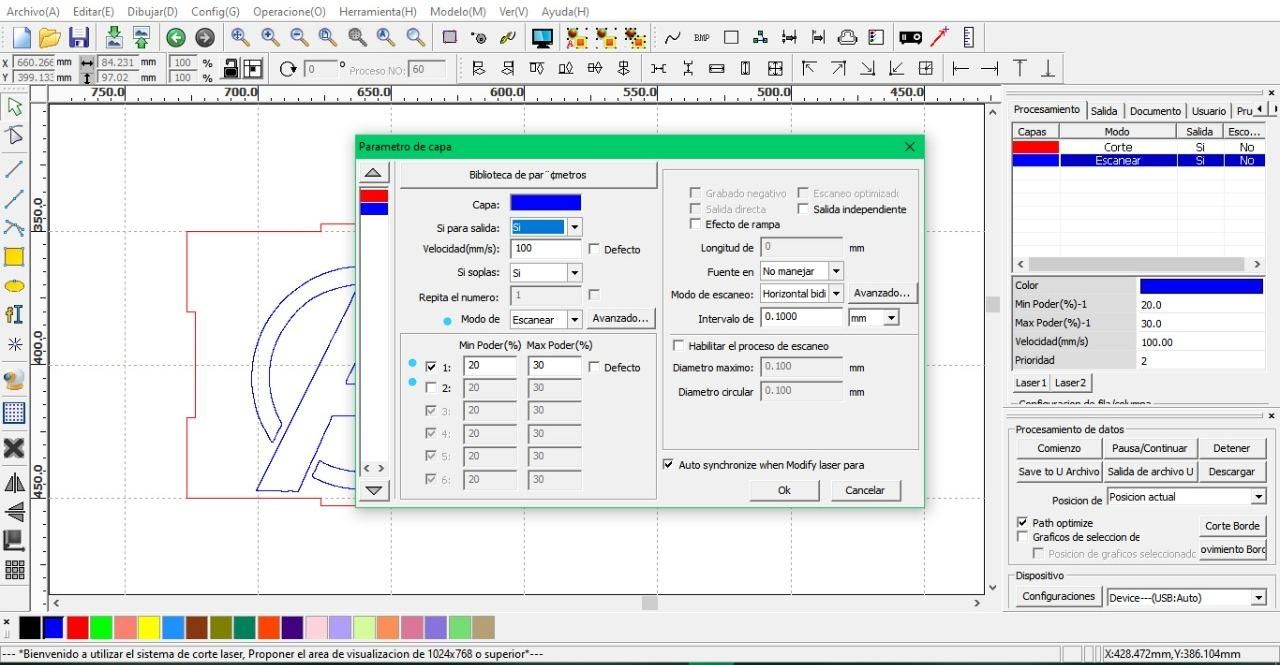1280x665 pixels.
Task: Enable Efecto de rampa checkbox
Action: pos(695,224)
